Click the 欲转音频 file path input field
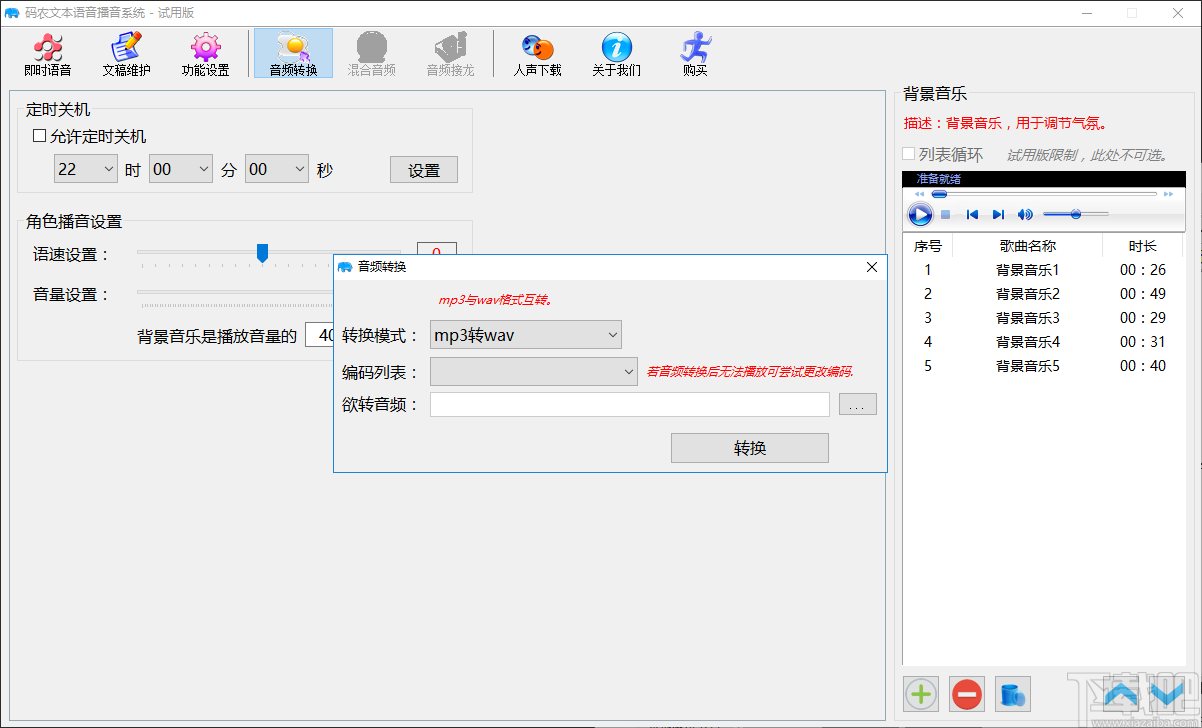This screenshot has width=1202, height=728. coord(630,404)
